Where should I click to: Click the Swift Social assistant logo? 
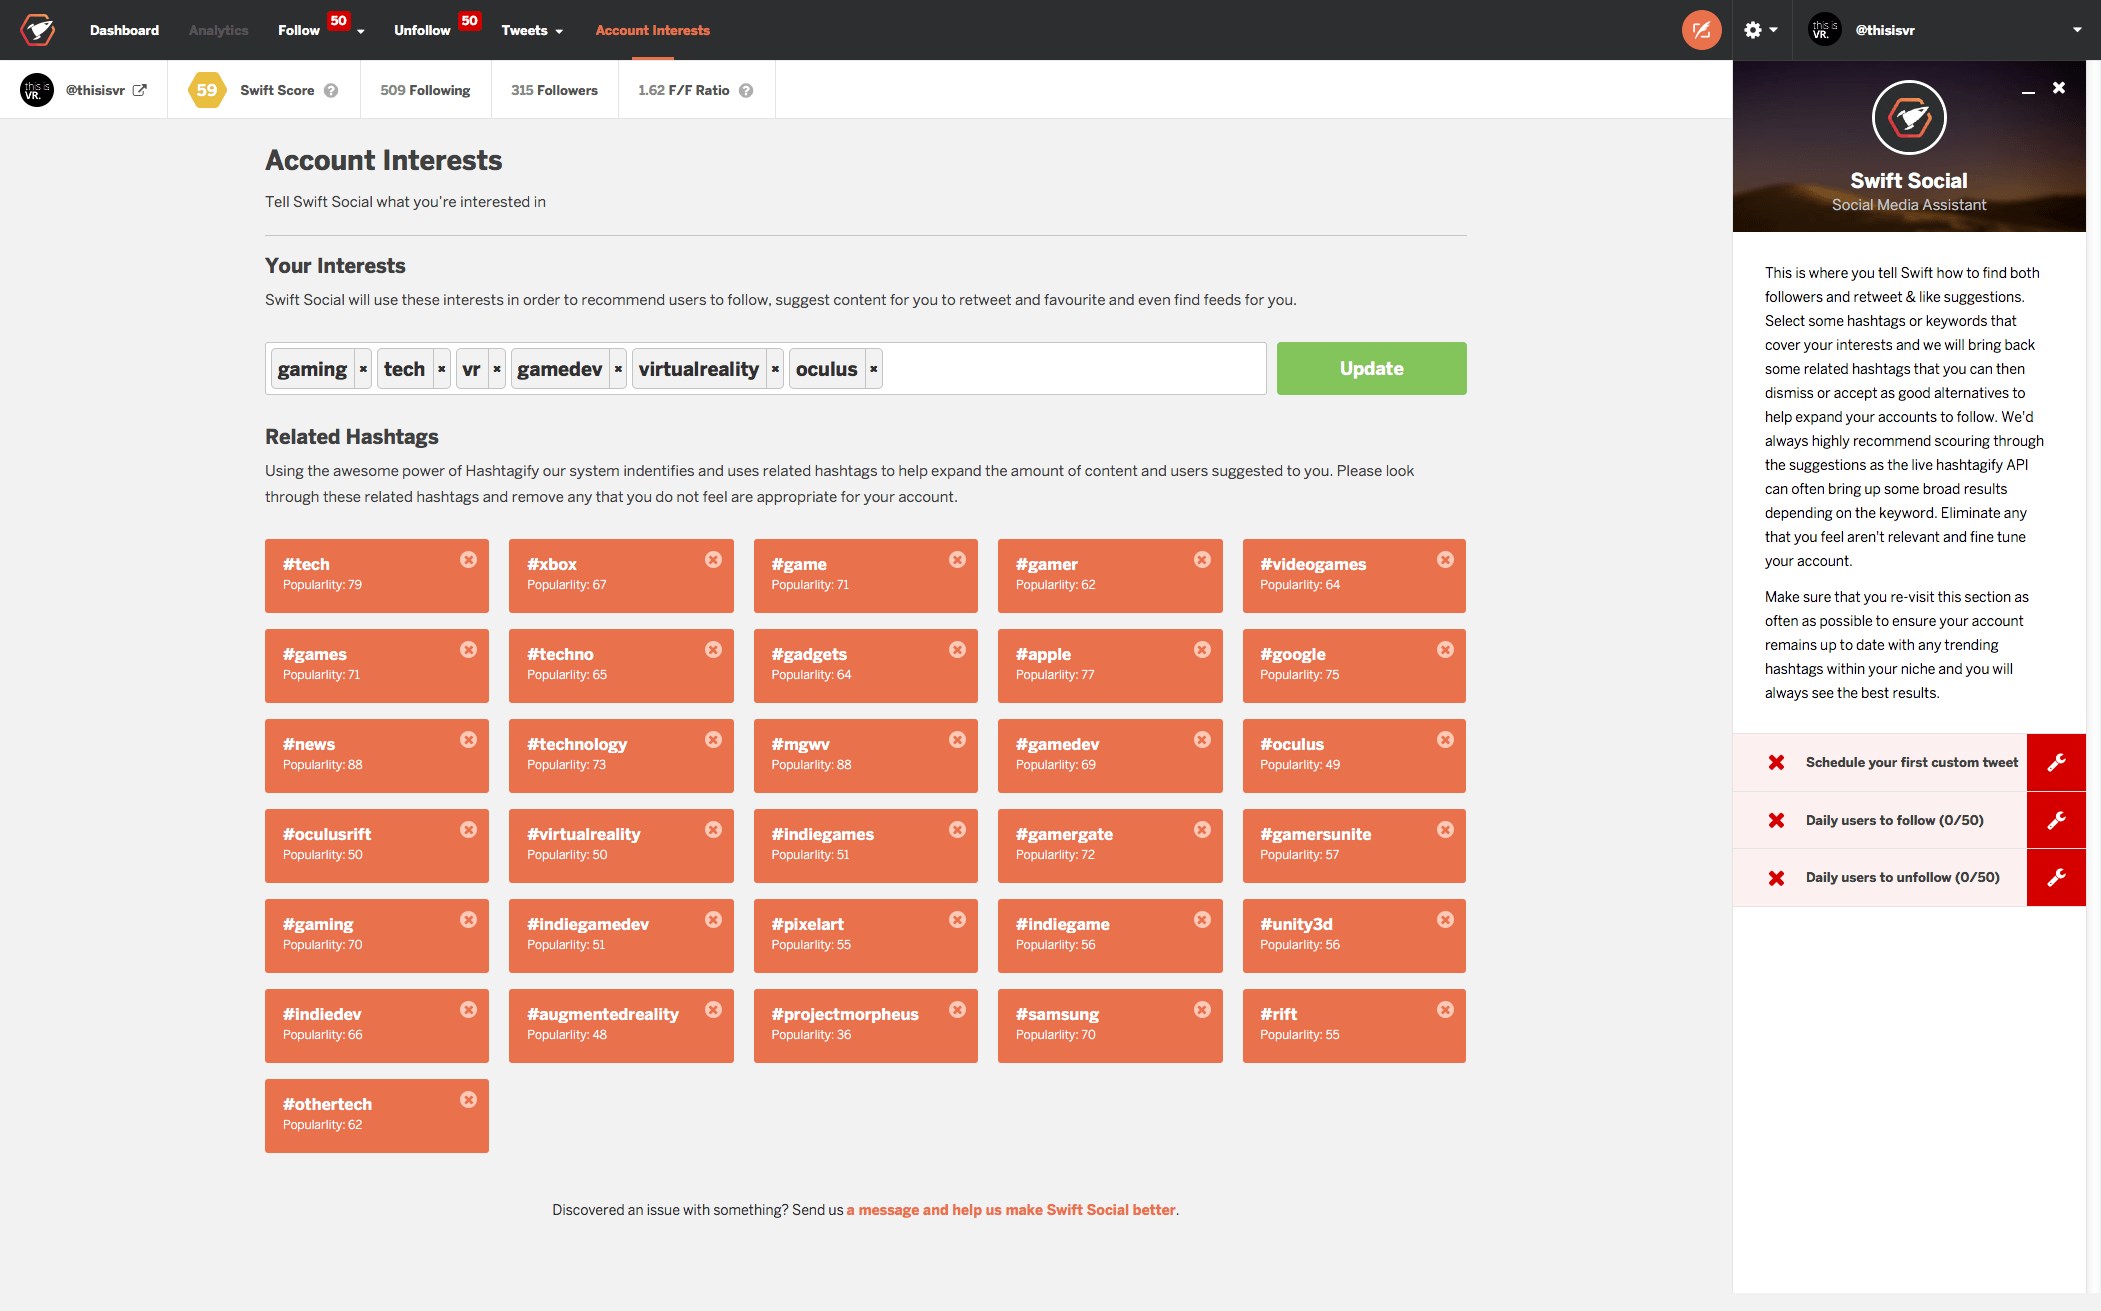pyautogui.click(x=1909, y=118)
